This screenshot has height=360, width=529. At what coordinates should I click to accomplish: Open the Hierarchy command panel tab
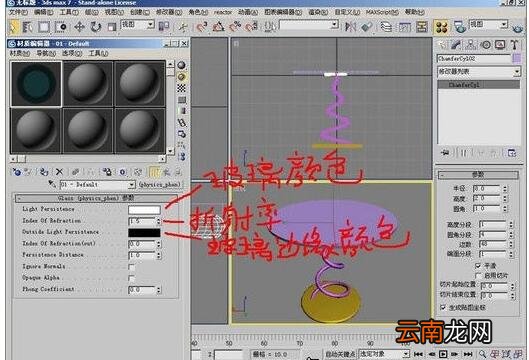(x=471, y=45)
